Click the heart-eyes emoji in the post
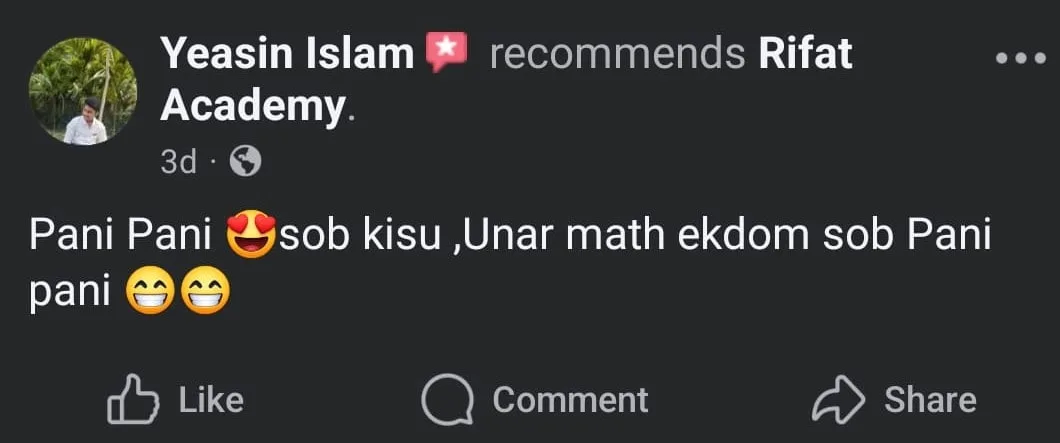 tap(252, 240)
